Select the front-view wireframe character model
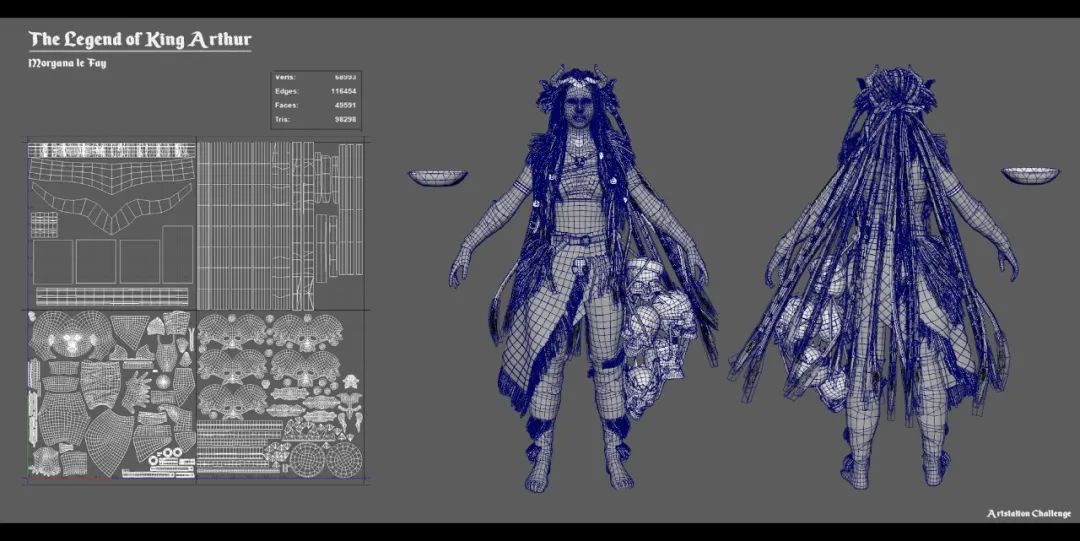The image size is (1080, 541). (x=584, y=279)
